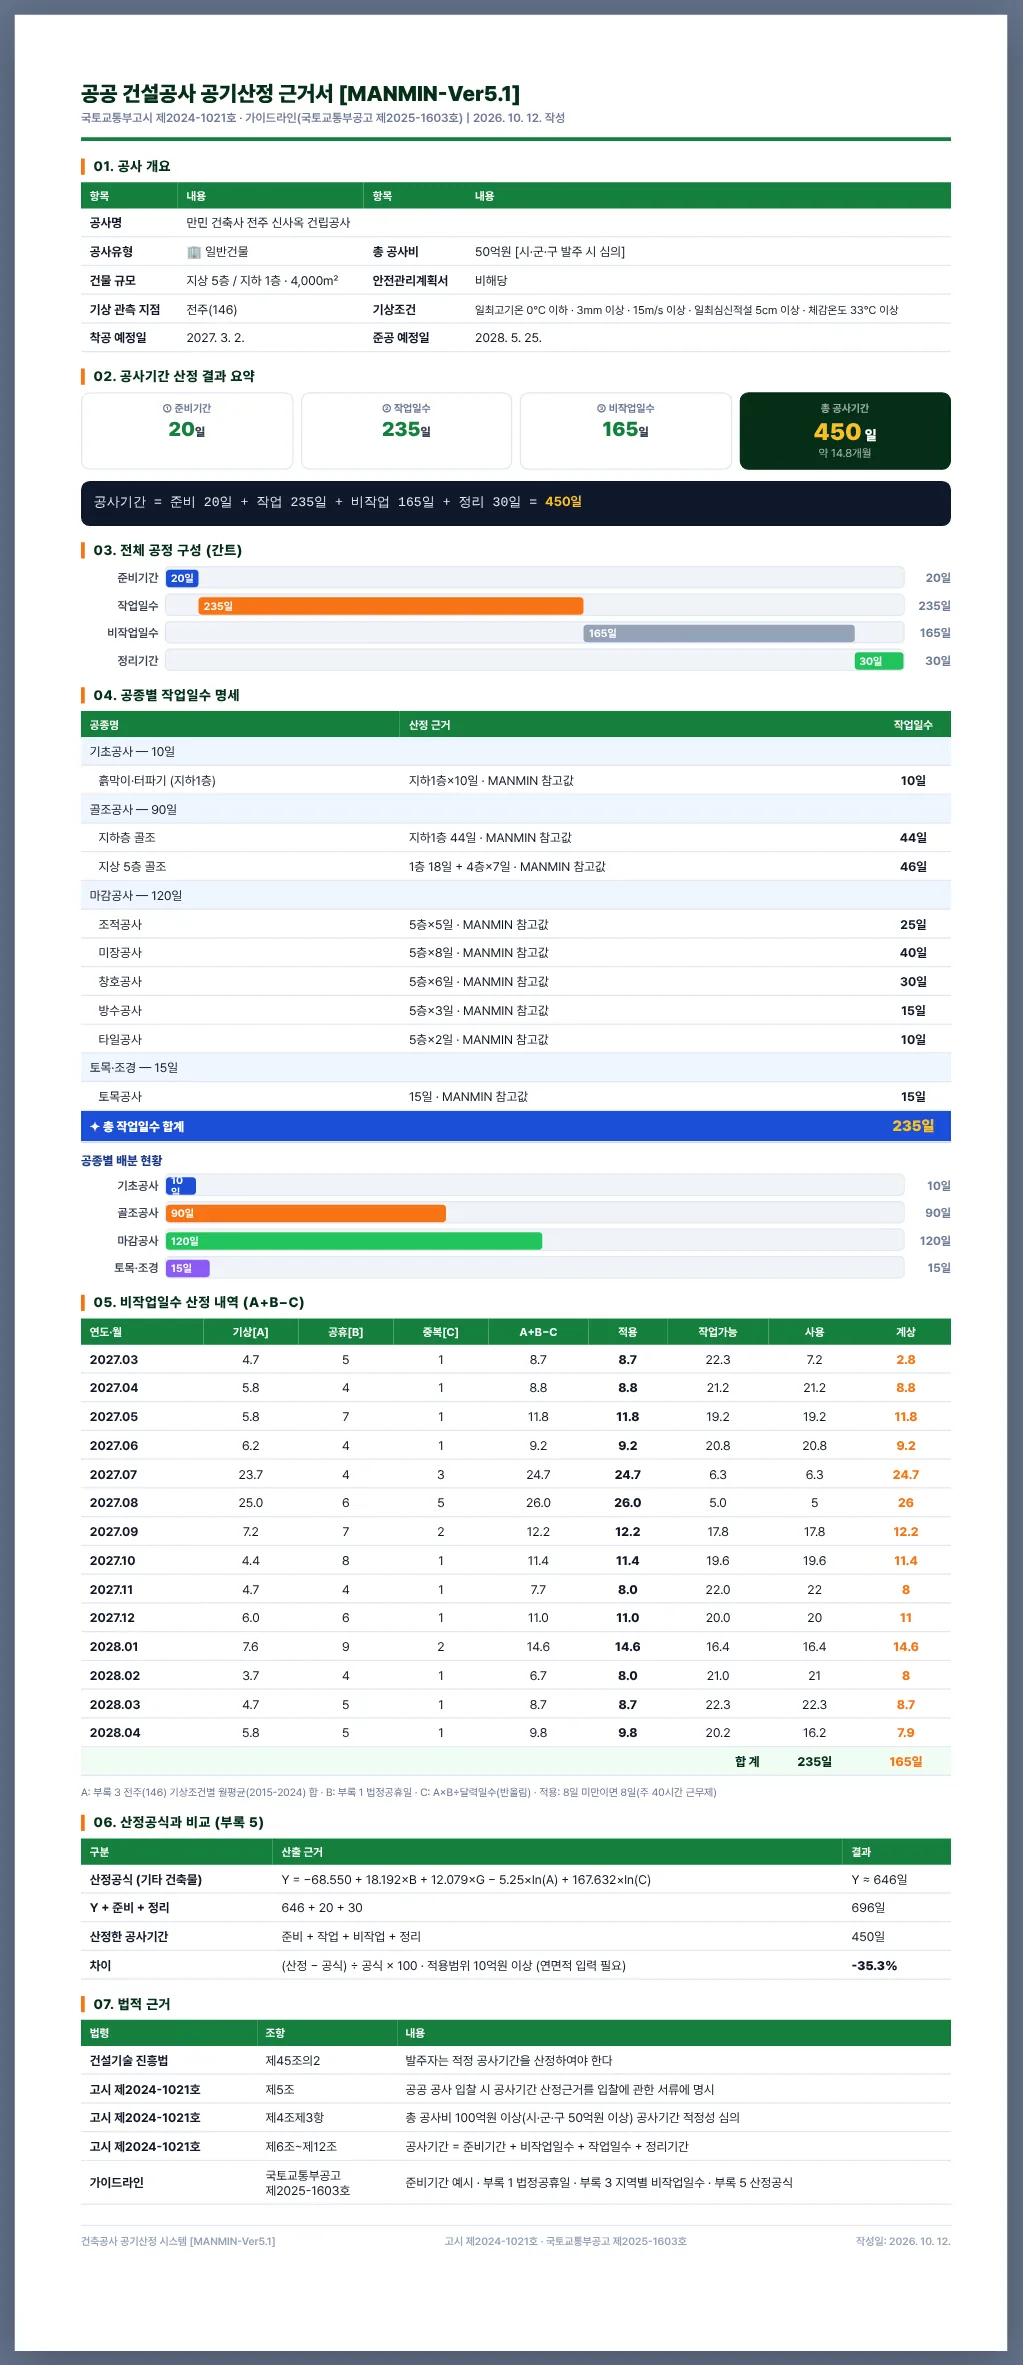Click the 흙막이·터파기 (지하1층) row

tap(516, 781)
